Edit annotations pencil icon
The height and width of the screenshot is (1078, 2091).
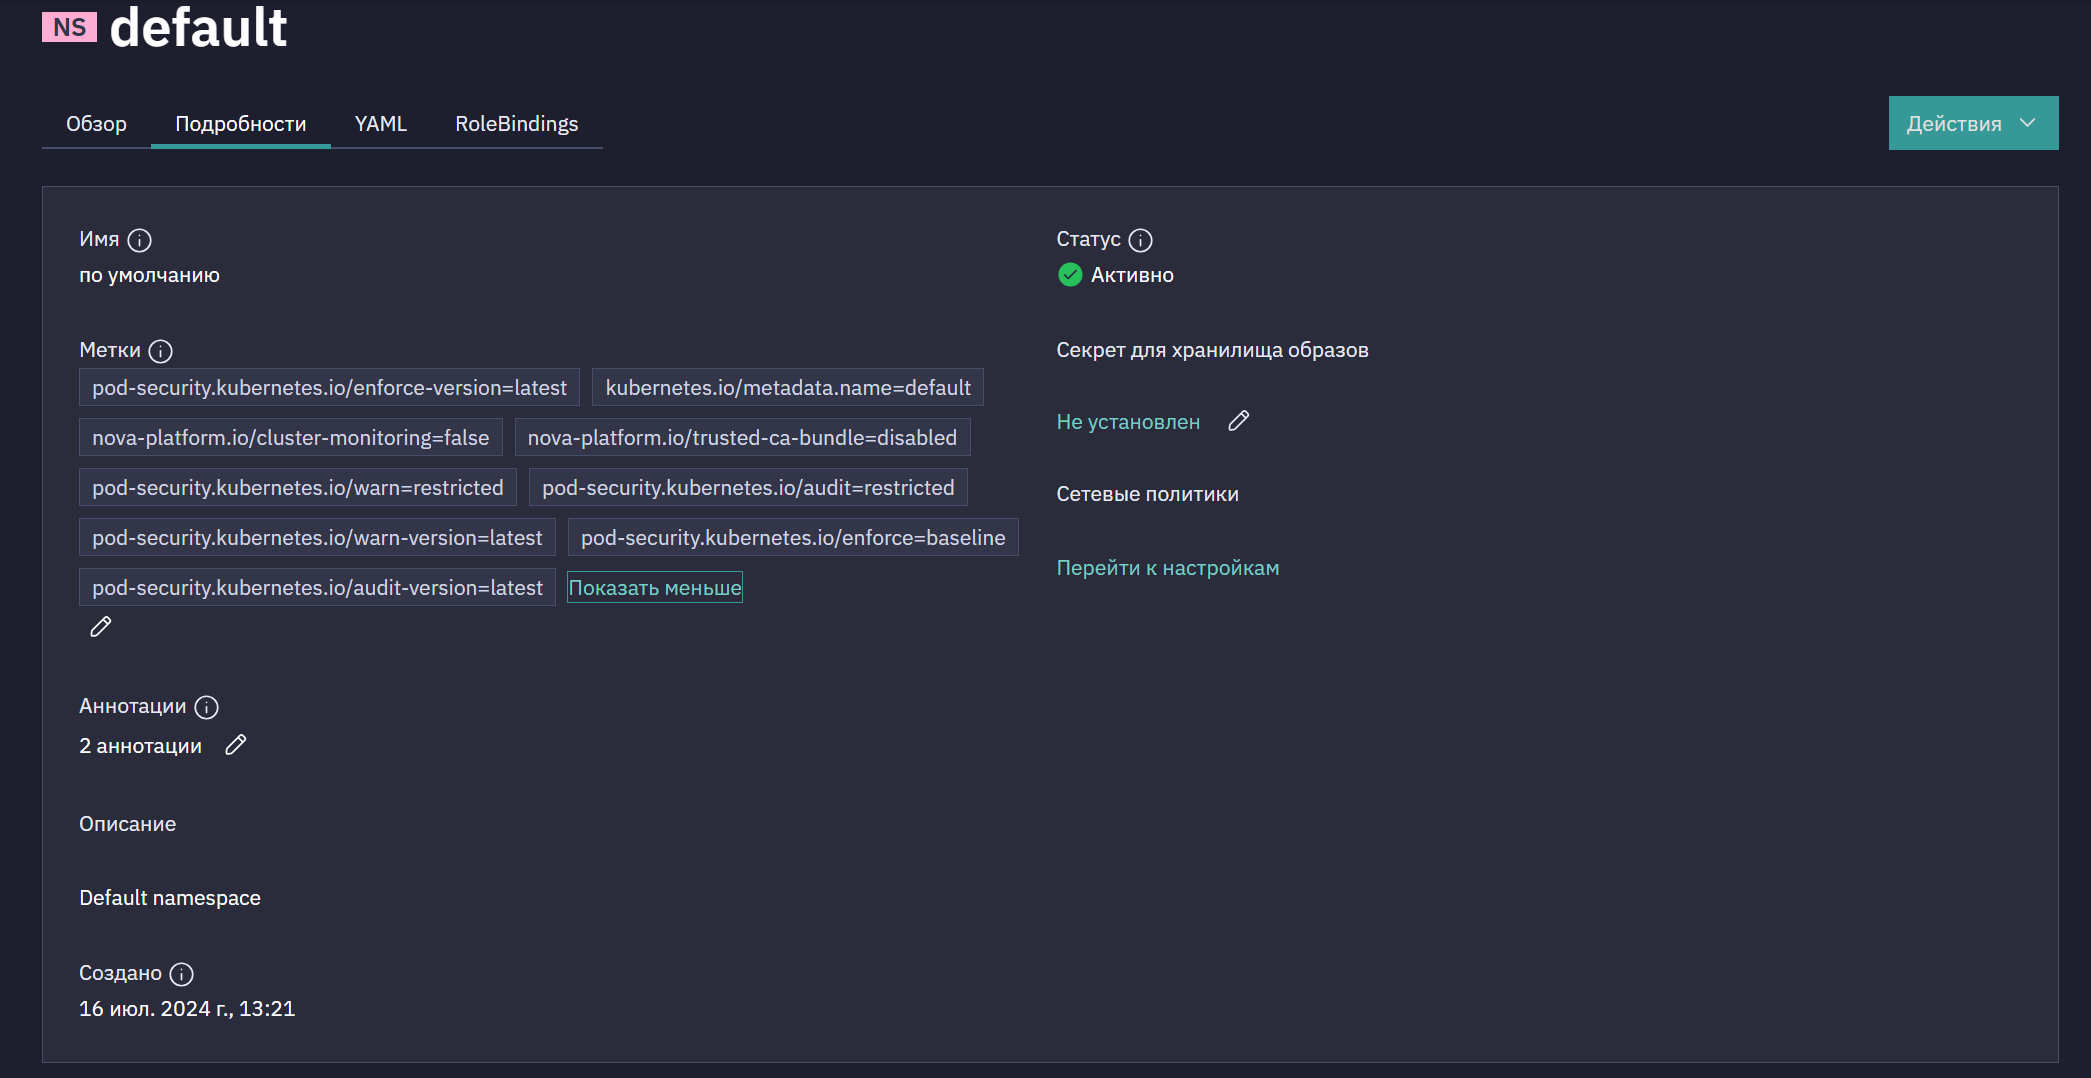[236, 745]
